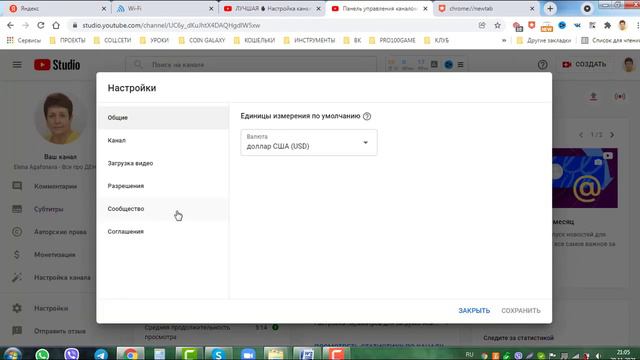Switch to the chrome://newtab tab
640x360 pixels.
click(x=486, y=9)
